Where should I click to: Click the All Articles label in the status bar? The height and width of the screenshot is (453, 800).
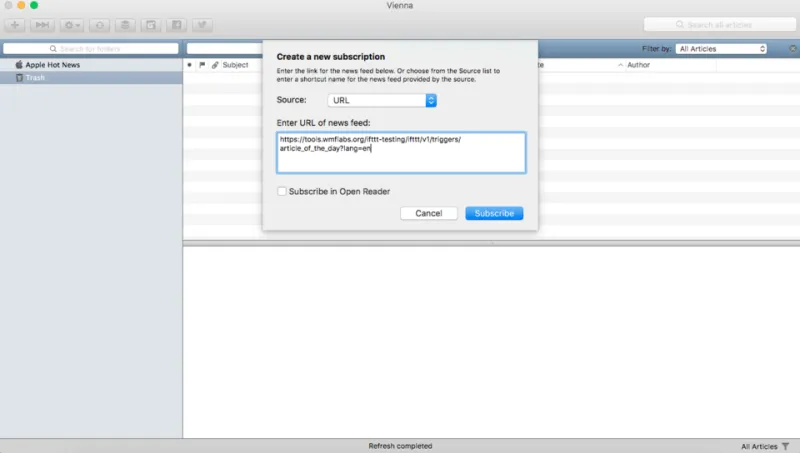click(x=759, y=446)
